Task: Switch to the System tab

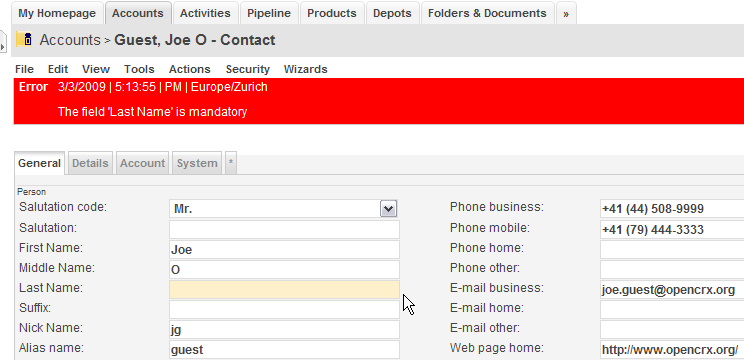Action: tap(197, 163)
